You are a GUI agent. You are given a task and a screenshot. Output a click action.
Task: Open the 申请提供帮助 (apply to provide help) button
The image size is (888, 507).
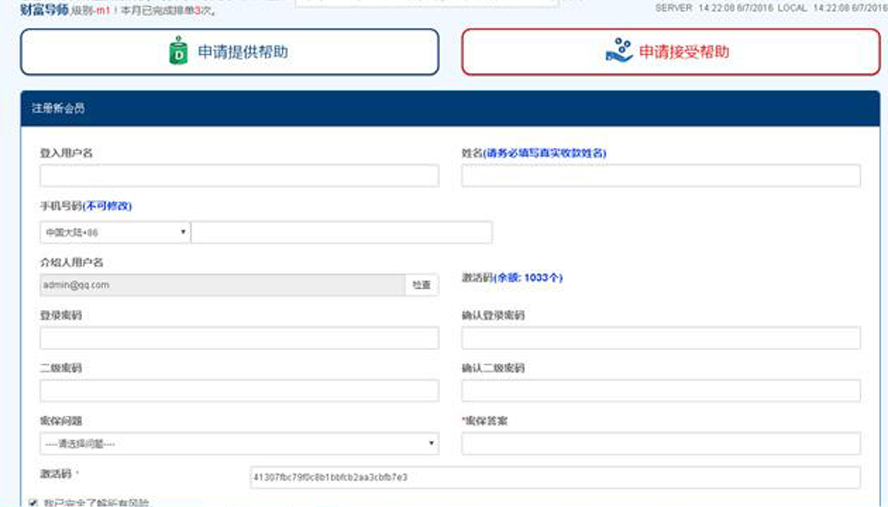(230, 52)
